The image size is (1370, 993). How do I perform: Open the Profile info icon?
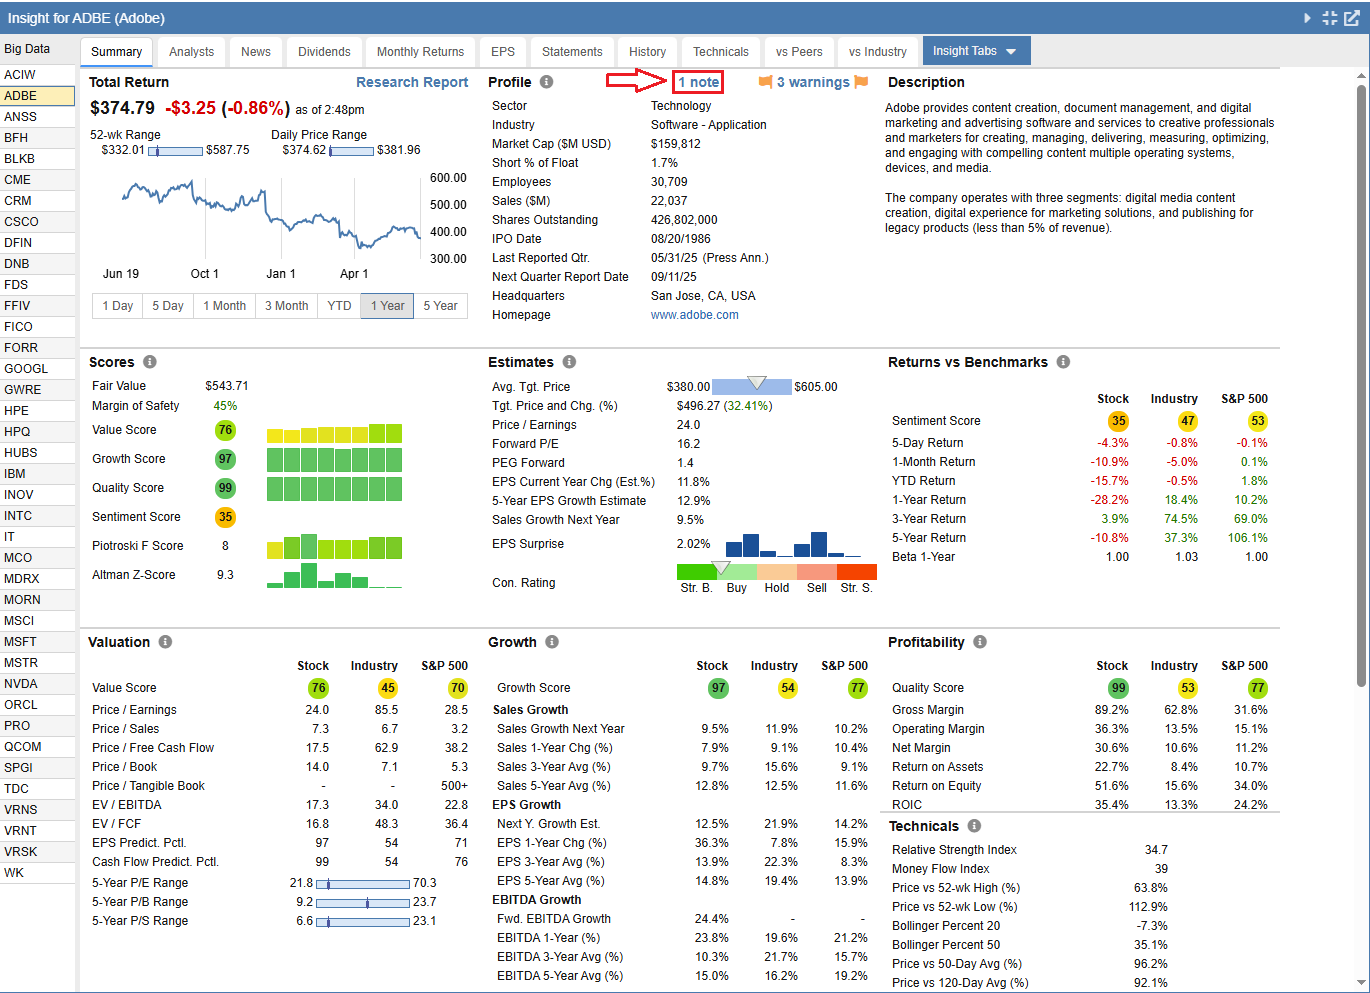tap(546, 82)
